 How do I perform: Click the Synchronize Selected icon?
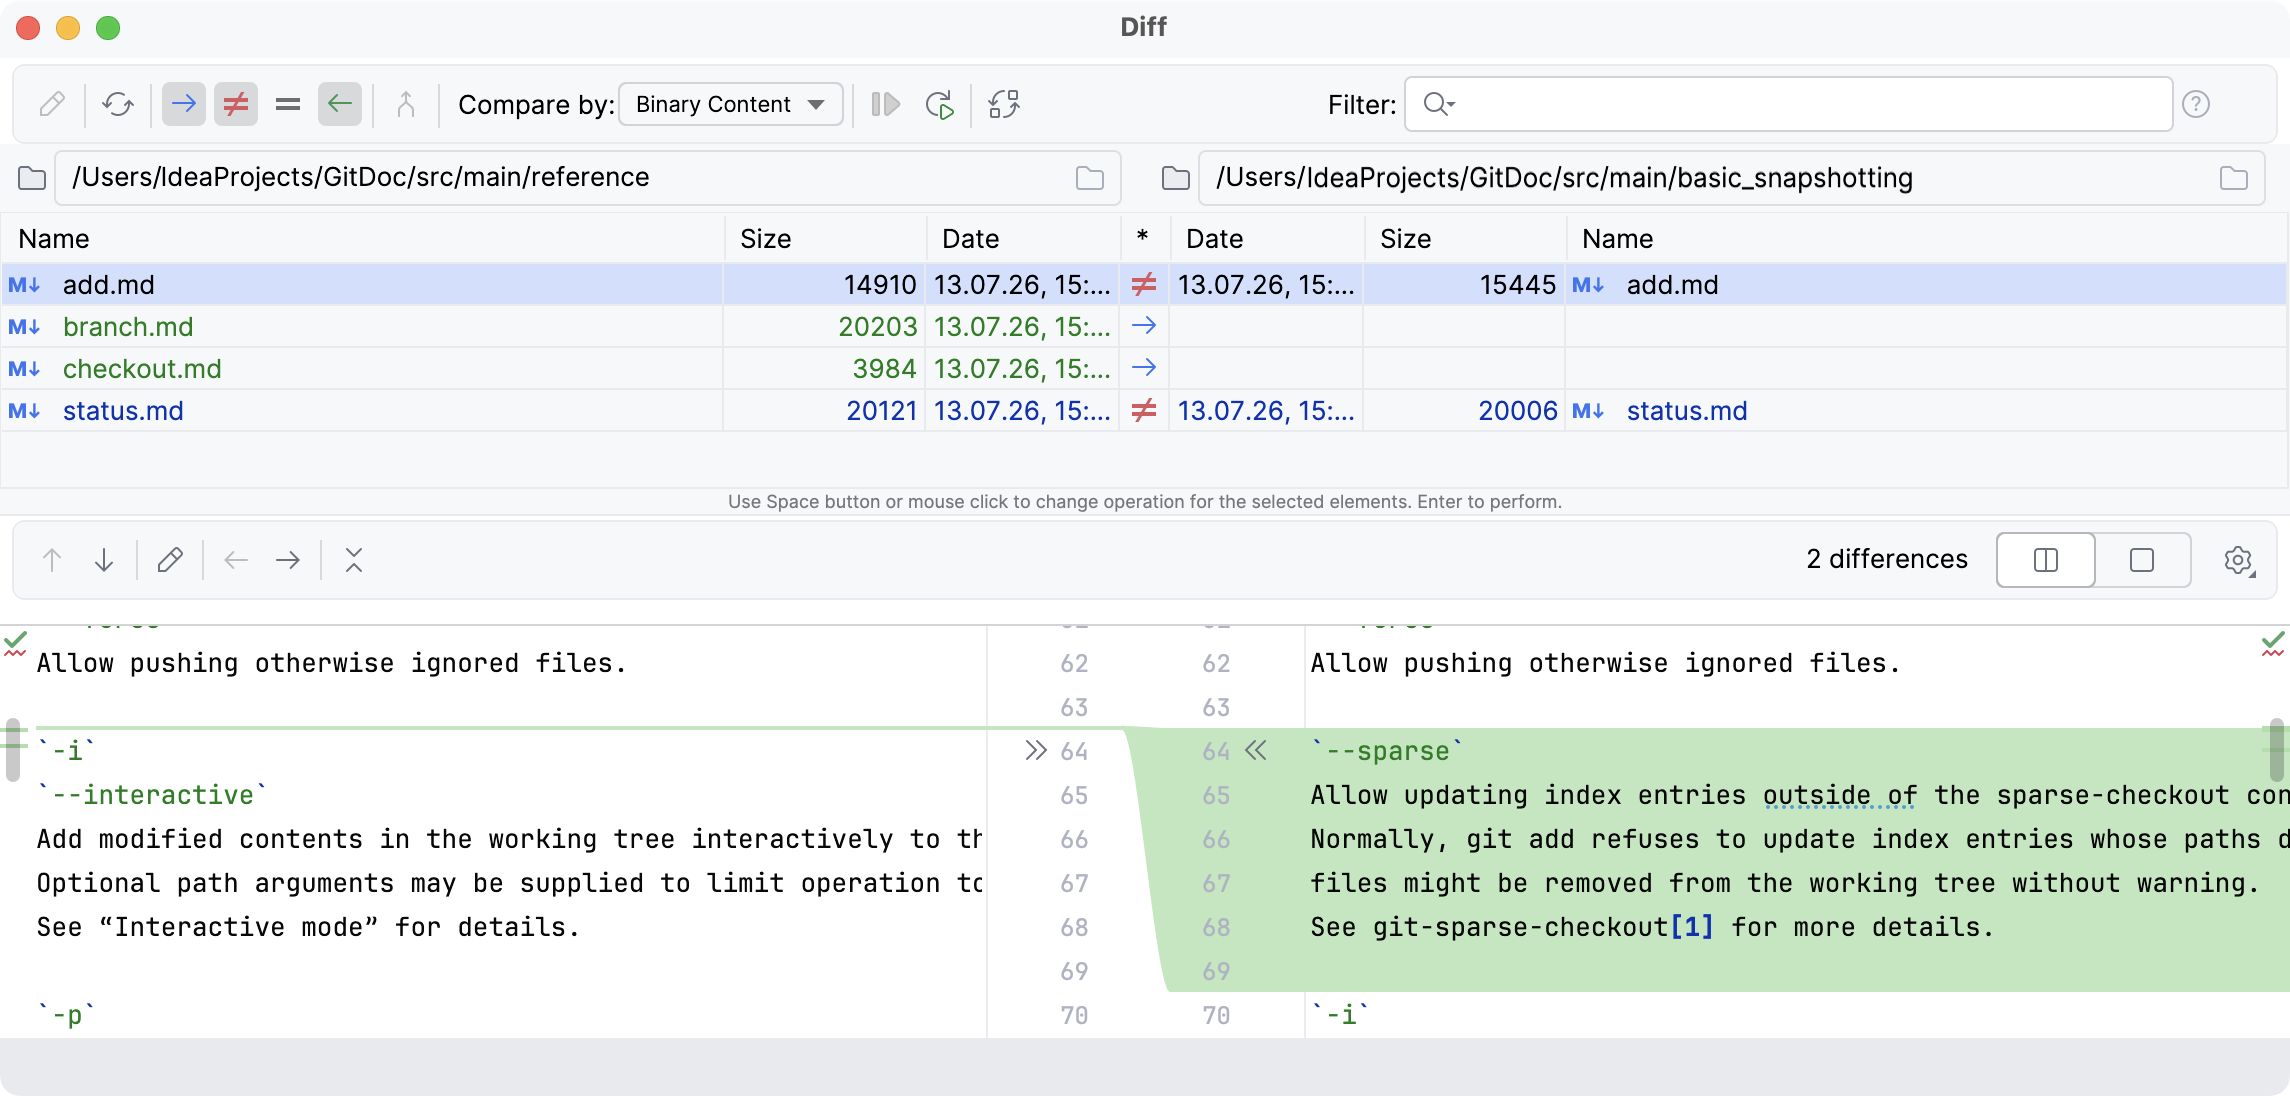pyautogui.click(x=886, y=104)
